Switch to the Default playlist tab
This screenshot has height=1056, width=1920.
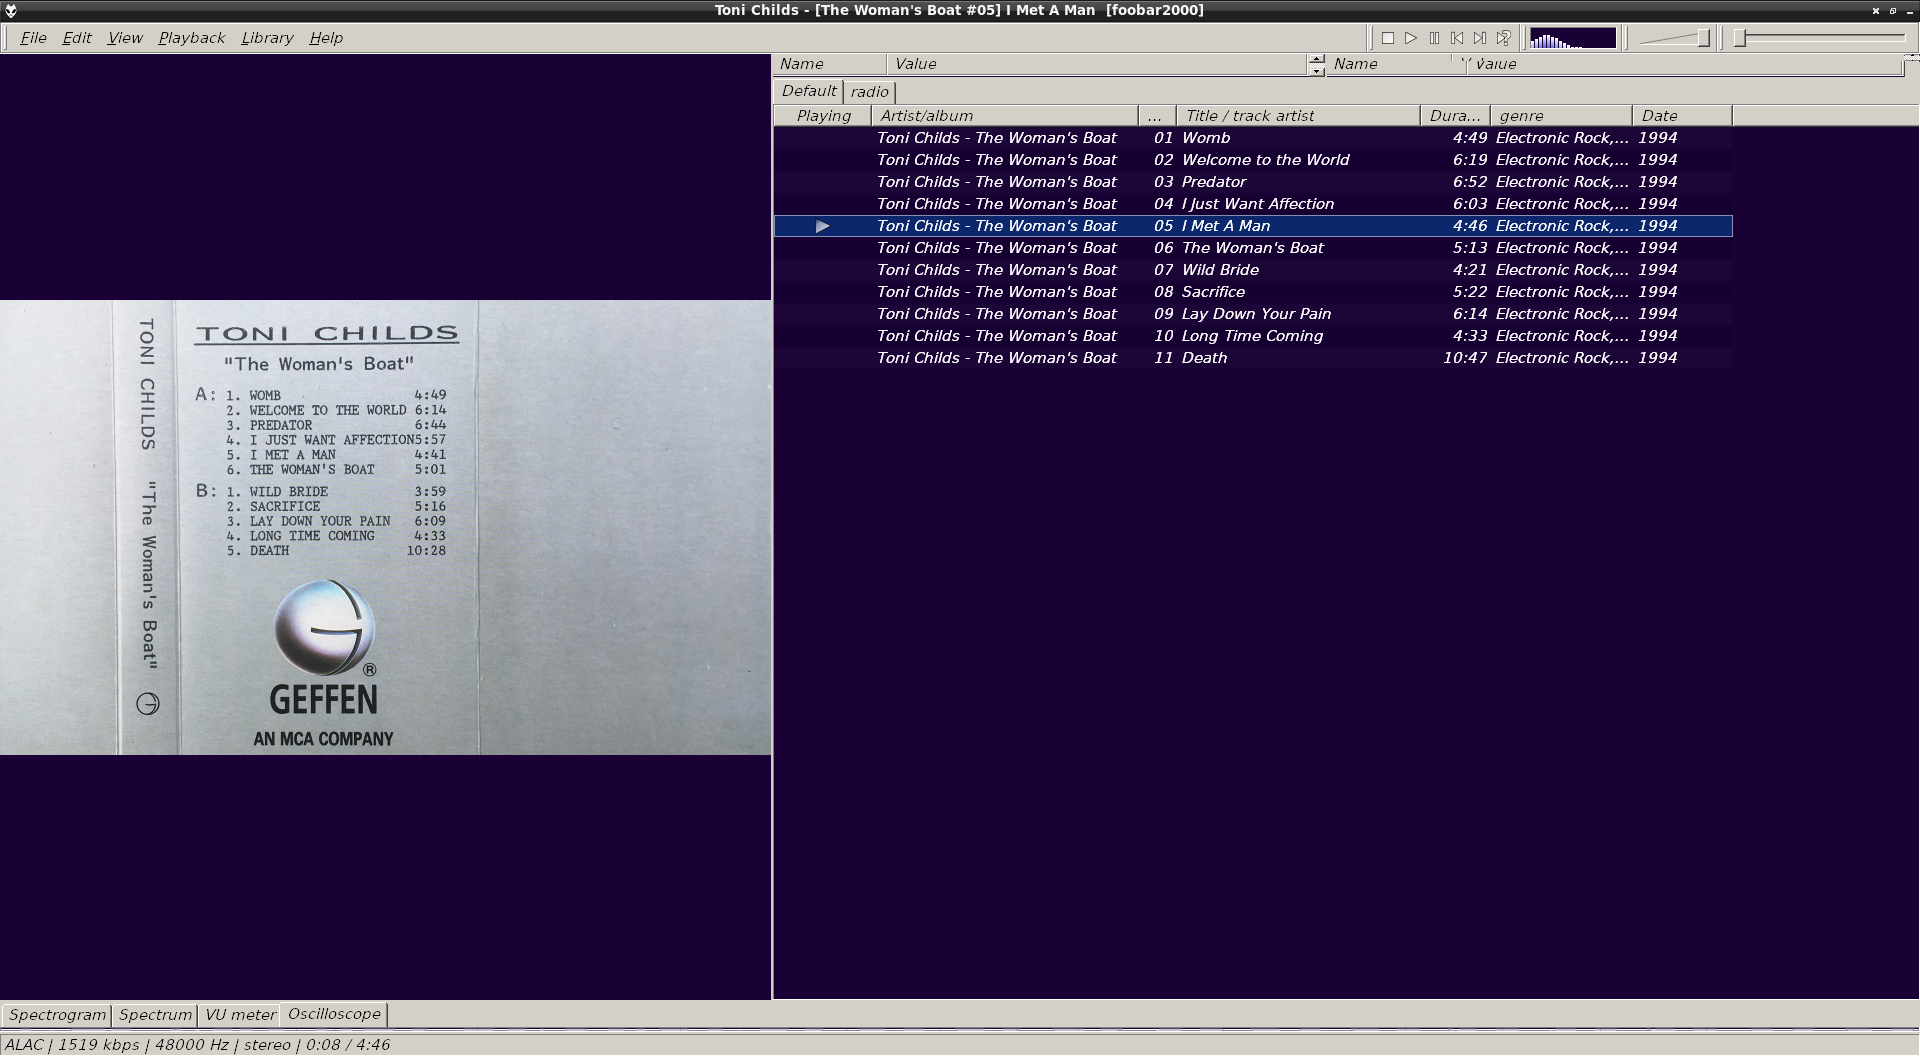[809, 91]
